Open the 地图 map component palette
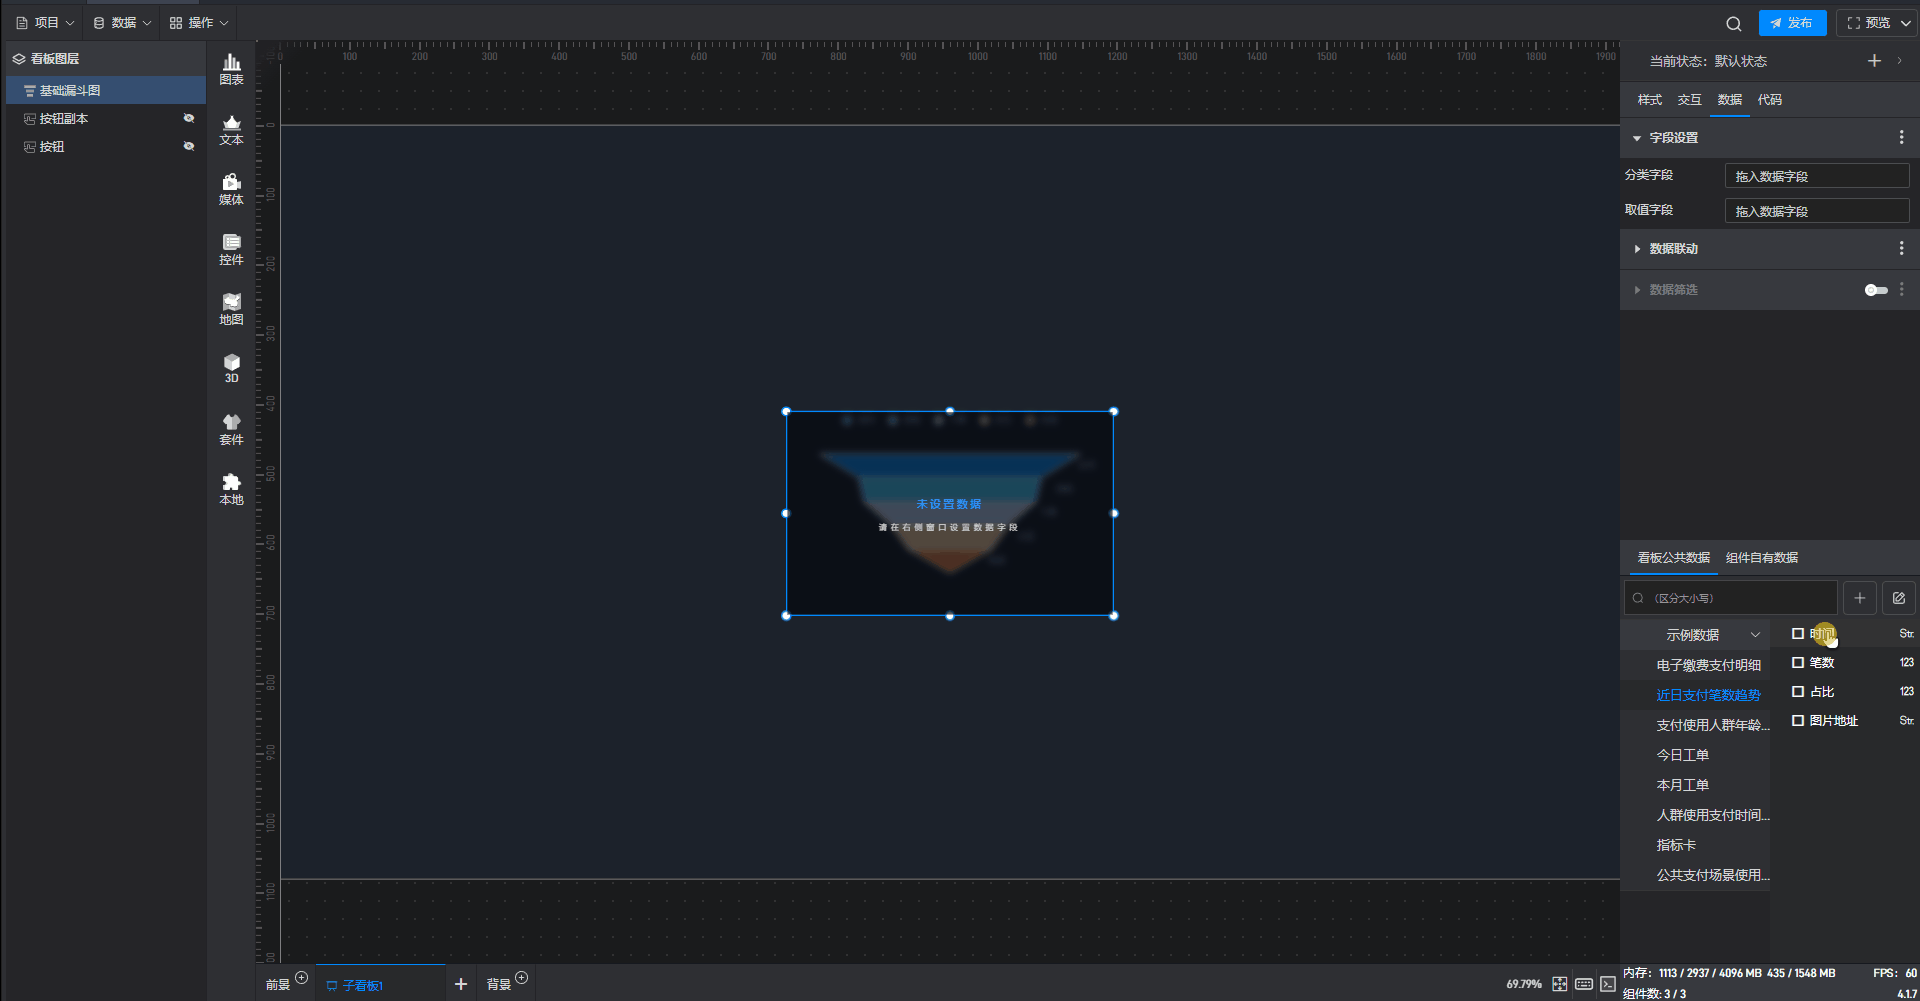1920x1001 pixels. 231,309
